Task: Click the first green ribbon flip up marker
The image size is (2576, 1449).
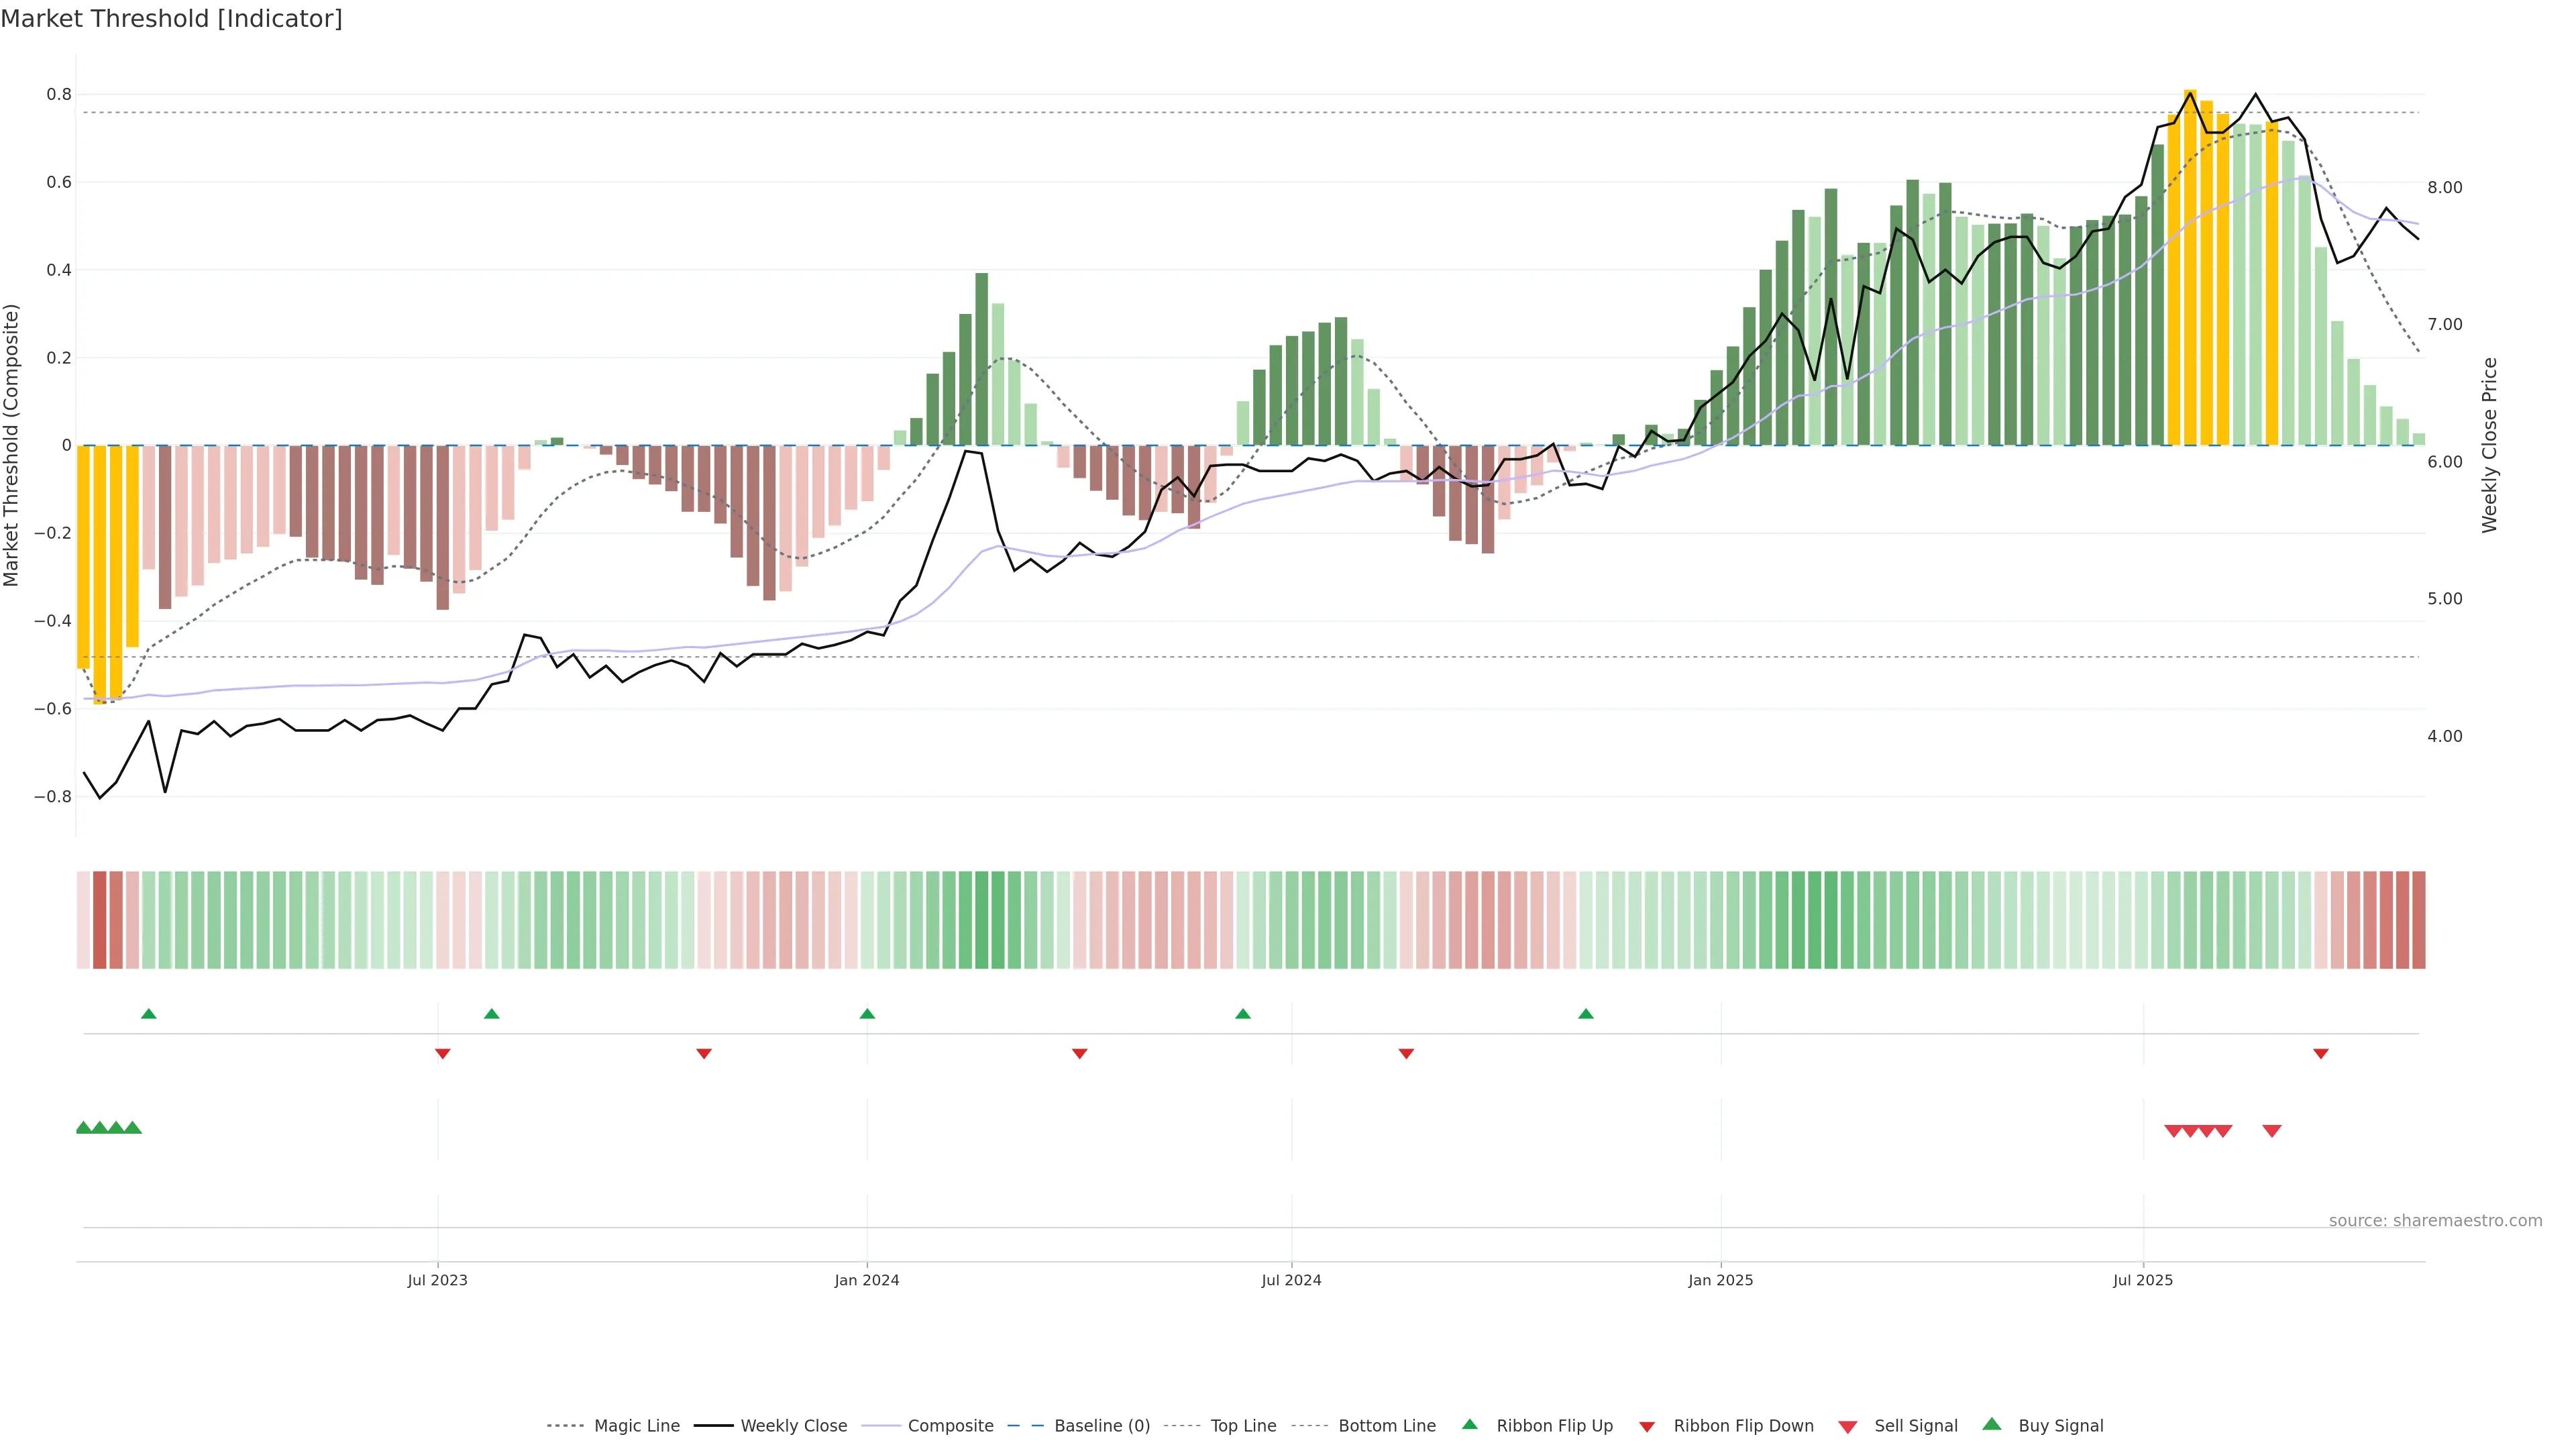Action: pyautogui.click(x=149, y=1014)
